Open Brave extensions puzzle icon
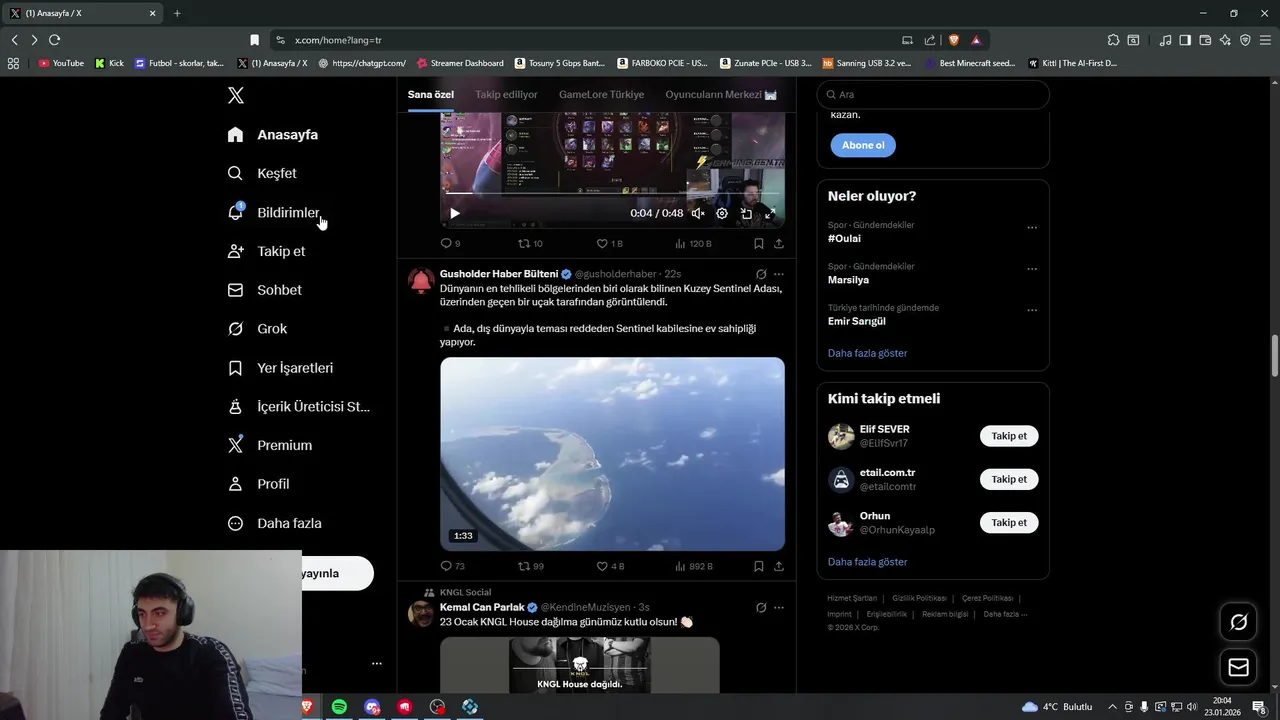This screenshot has width=1280, height=720. pyautogui.click(x=1113, y=40)
